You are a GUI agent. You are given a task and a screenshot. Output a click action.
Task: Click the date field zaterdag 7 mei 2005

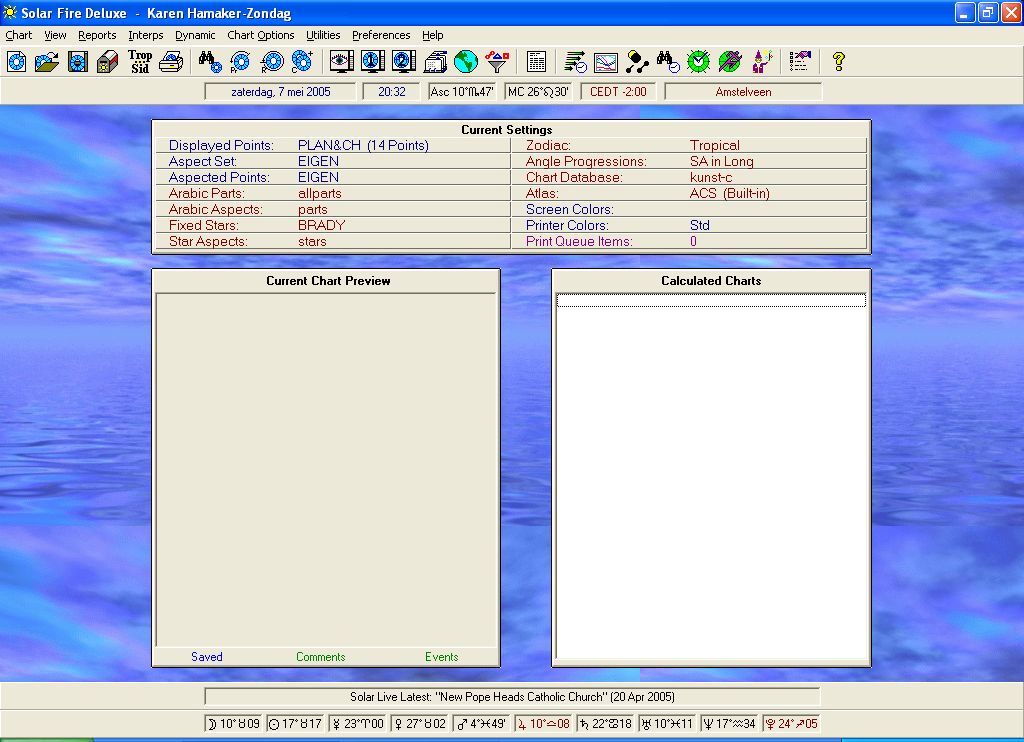pyautogui.click(x=280, y=92)
